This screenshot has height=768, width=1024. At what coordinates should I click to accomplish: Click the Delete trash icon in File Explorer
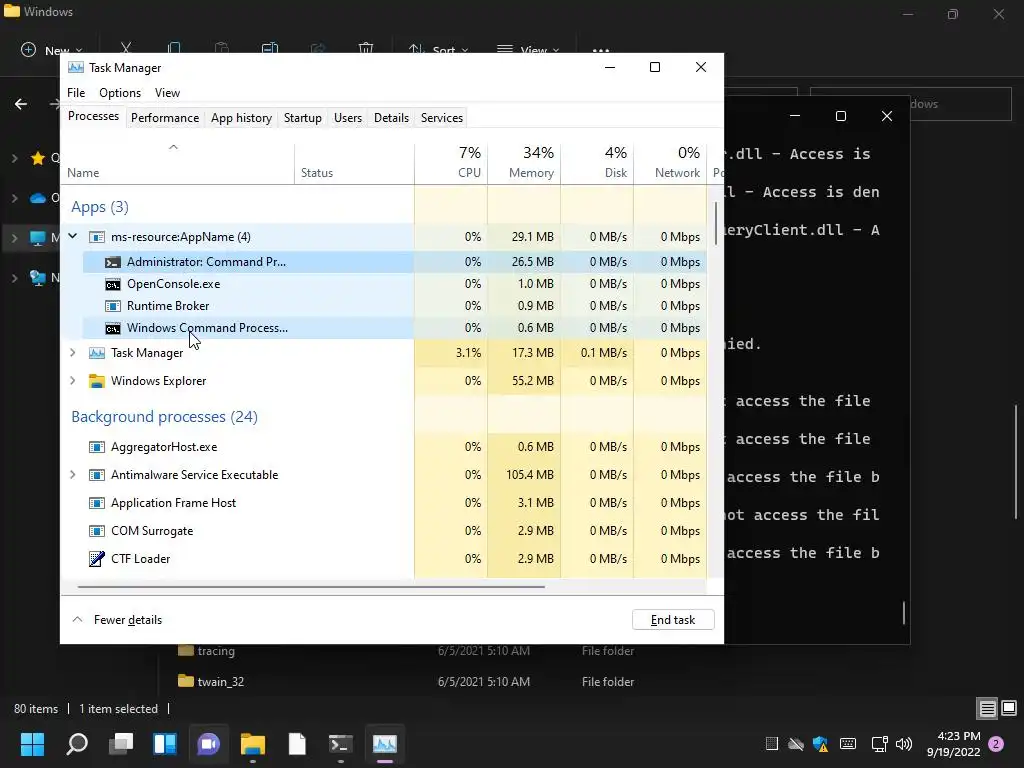click(366, 49)
